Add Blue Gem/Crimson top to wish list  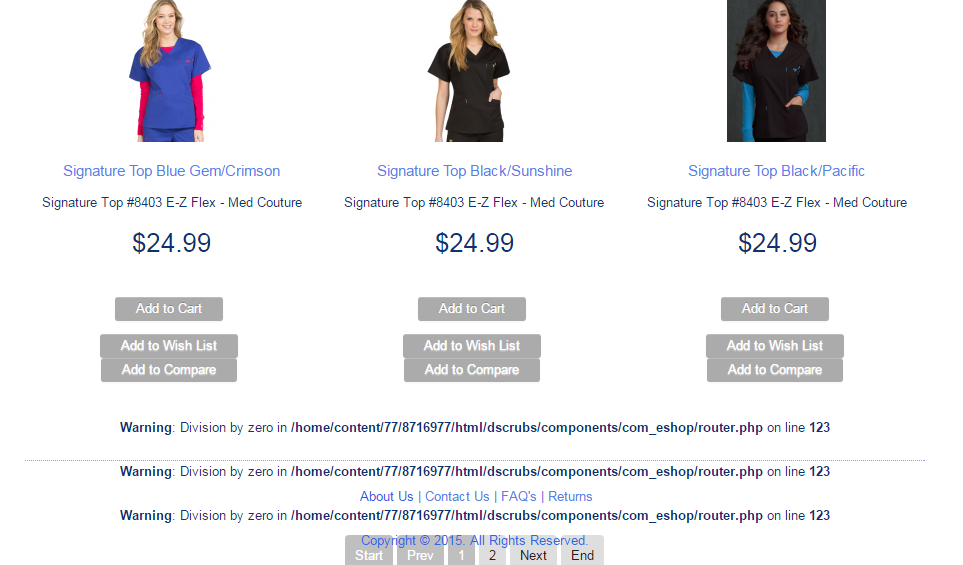(x=169, y=346)
